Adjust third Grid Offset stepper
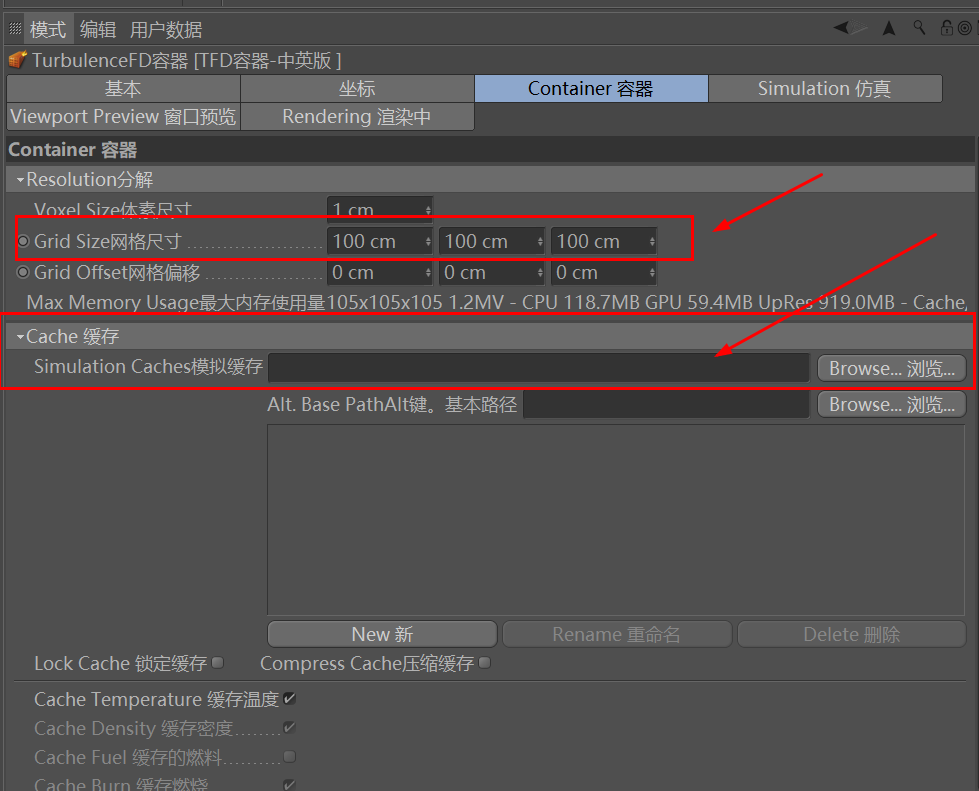The height and width of the screenshot is (791, 979). [x=652, y=272]
